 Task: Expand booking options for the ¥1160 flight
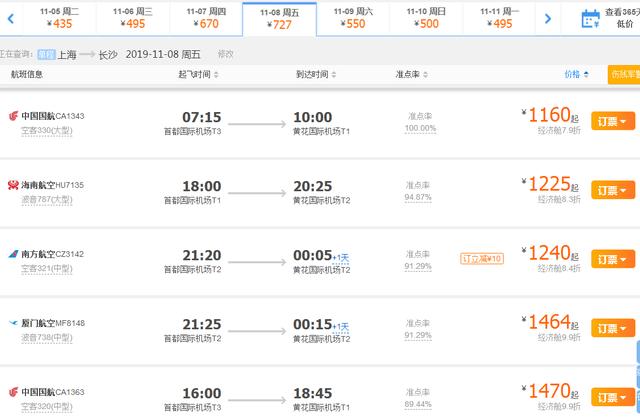[x=613, y=121]
